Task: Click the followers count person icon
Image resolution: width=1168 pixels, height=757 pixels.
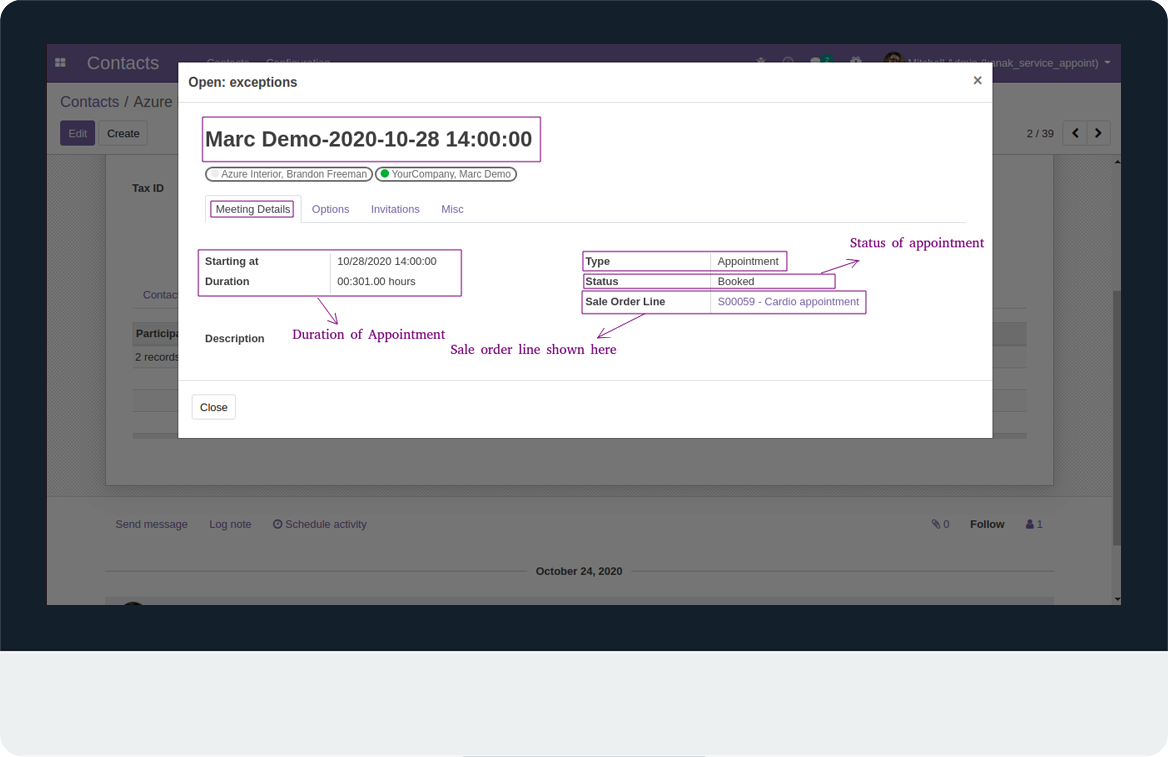Action: point(1034,525)
